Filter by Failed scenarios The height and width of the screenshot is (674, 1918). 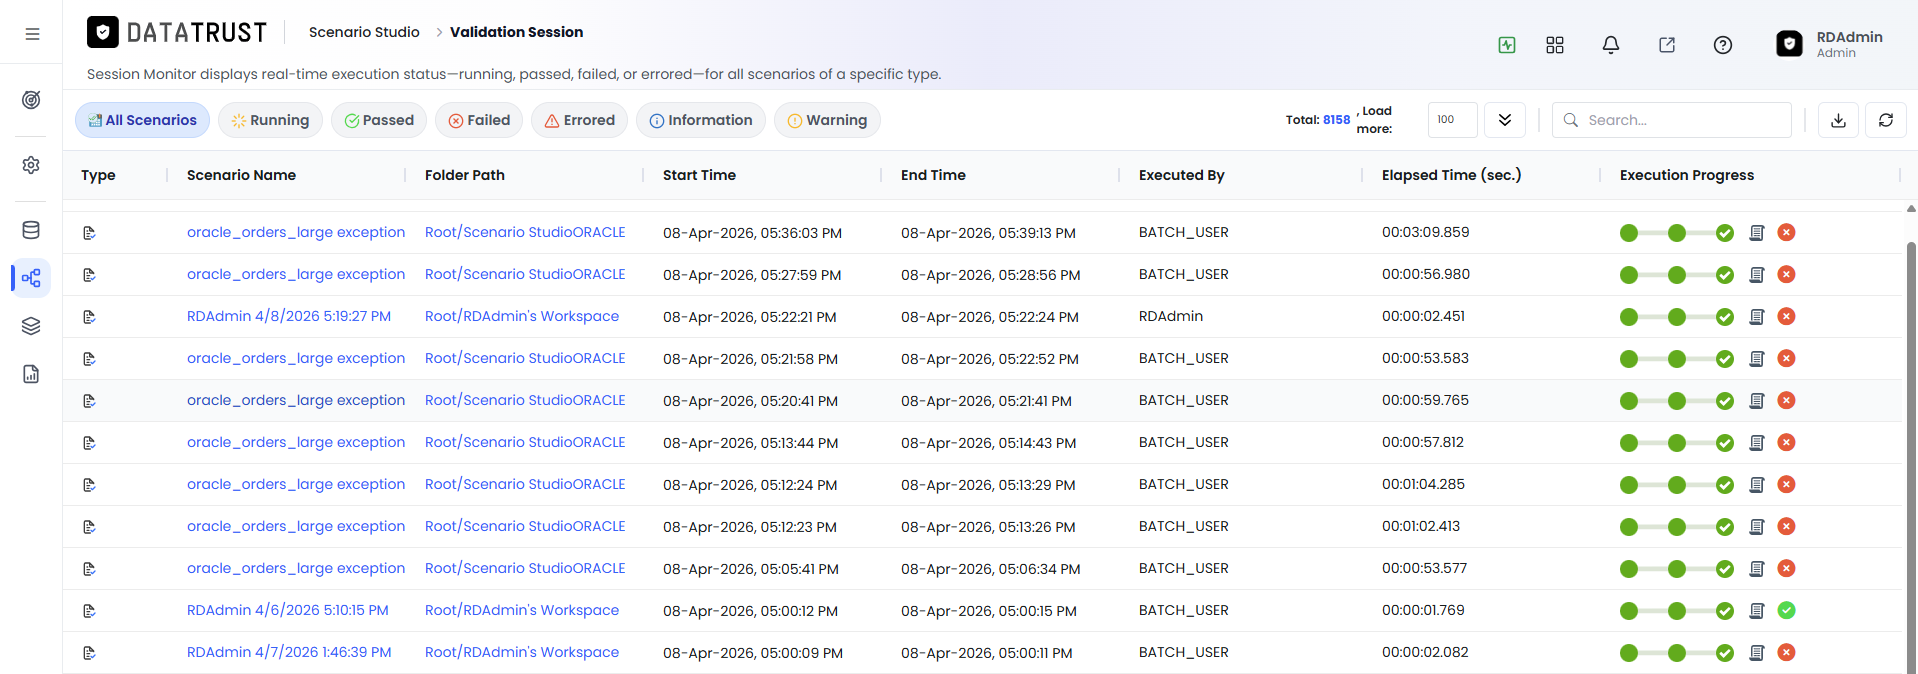(479, 120)
